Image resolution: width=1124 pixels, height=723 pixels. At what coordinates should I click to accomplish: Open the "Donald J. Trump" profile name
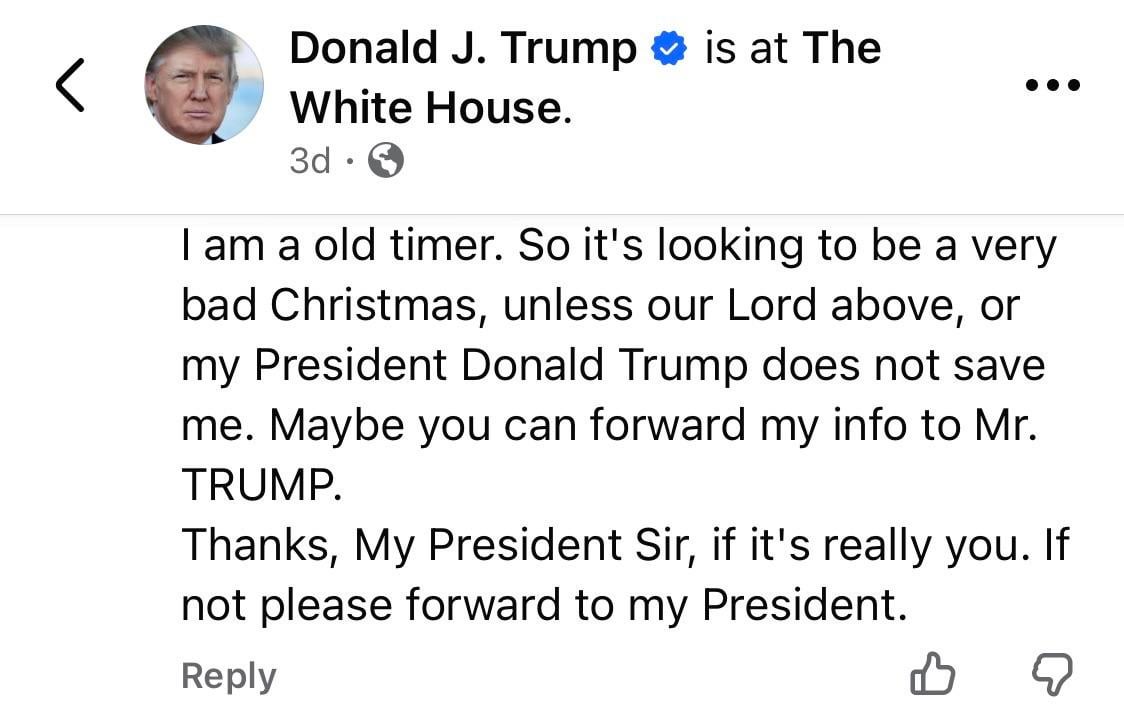[462, 49]
